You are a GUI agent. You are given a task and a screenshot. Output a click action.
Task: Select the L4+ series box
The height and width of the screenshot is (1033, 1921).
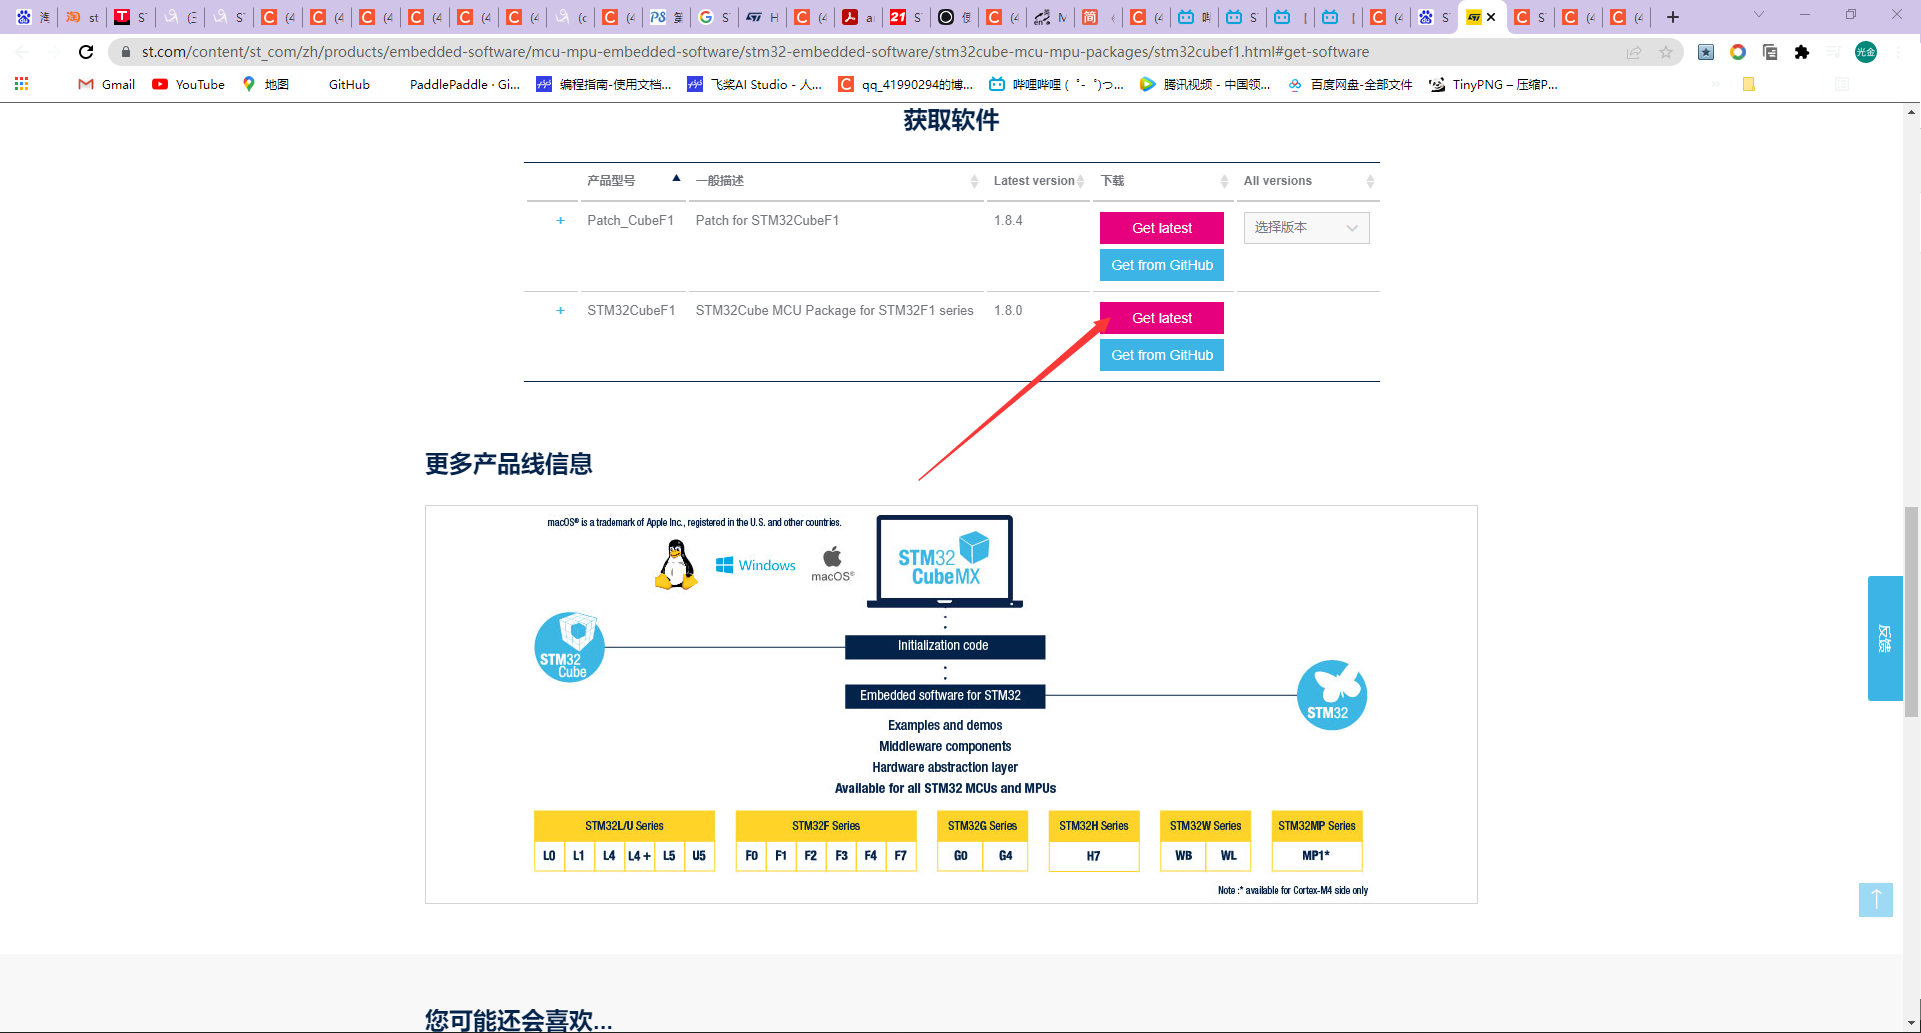click(639, 856)
